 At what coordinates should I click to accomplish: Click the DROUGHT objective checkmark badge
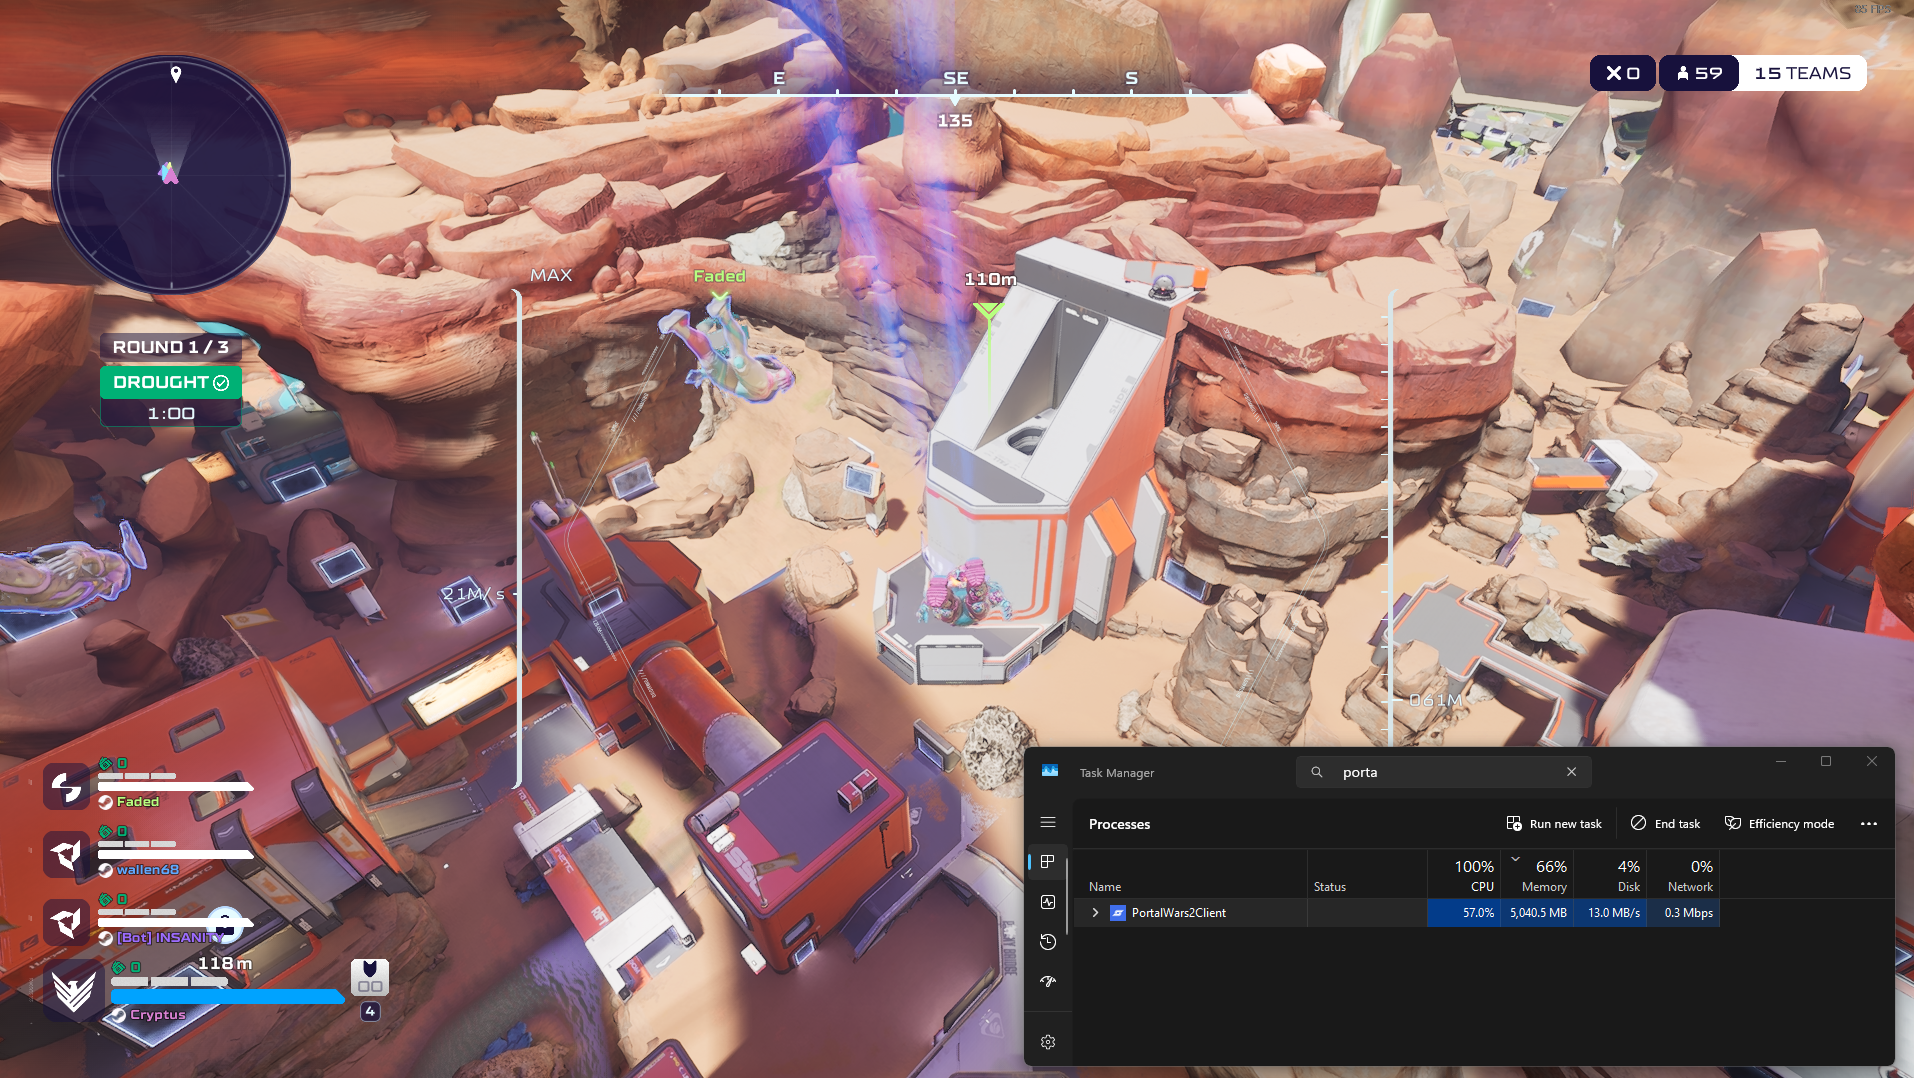[x=221, y=383]
